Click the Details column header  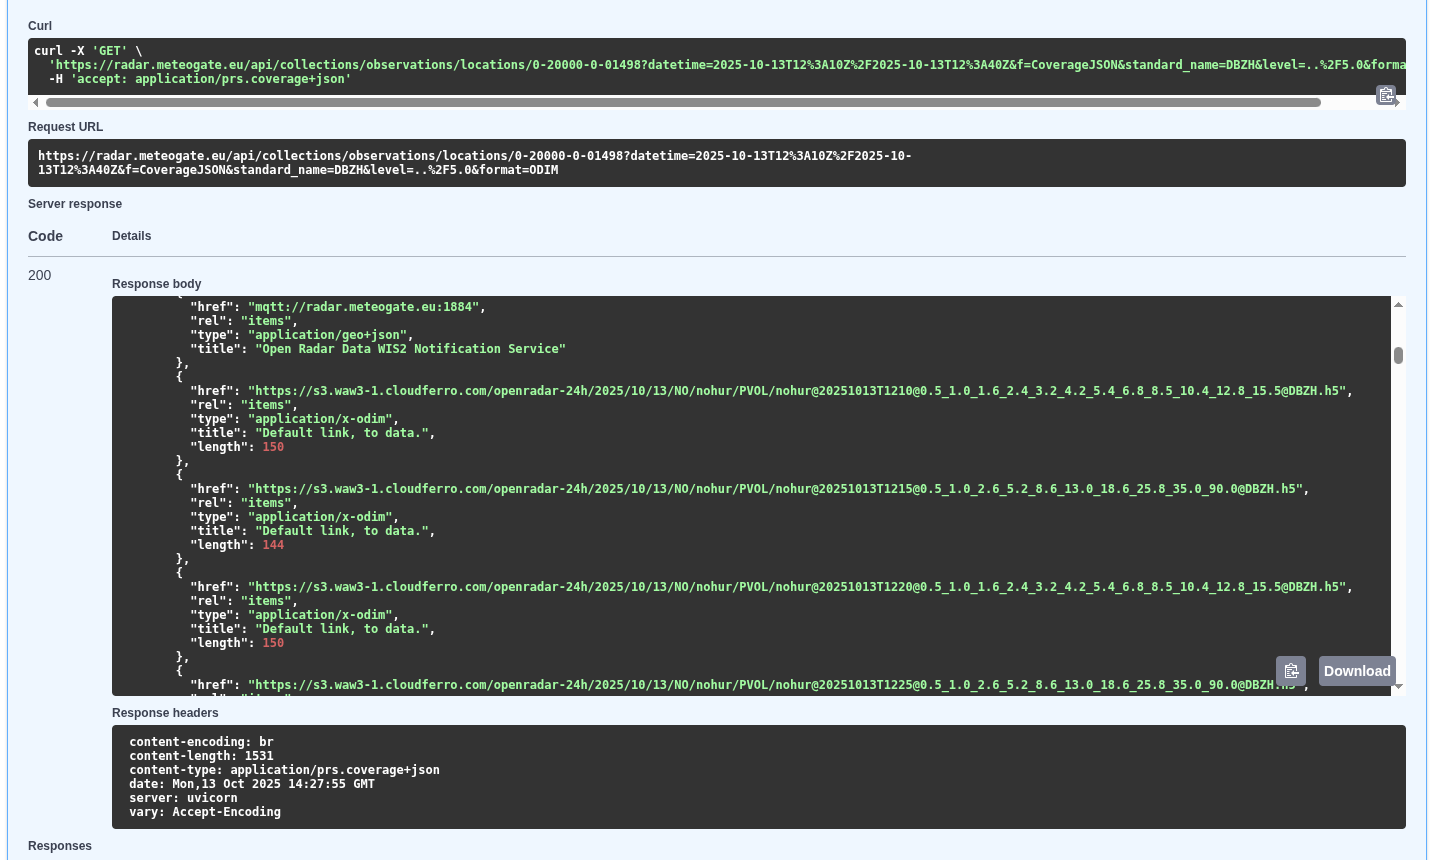(x=131, y=236)
